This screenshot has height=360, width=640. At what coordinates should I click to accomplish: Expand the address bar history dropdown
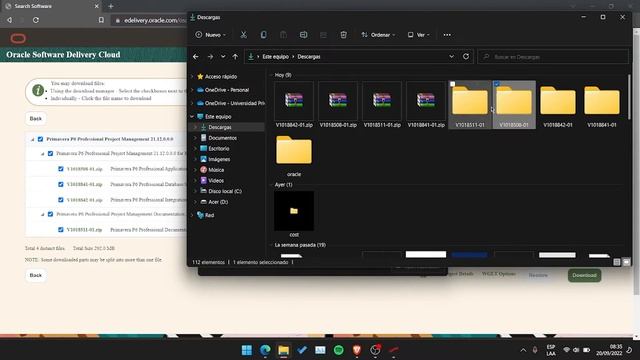[451, 56]
